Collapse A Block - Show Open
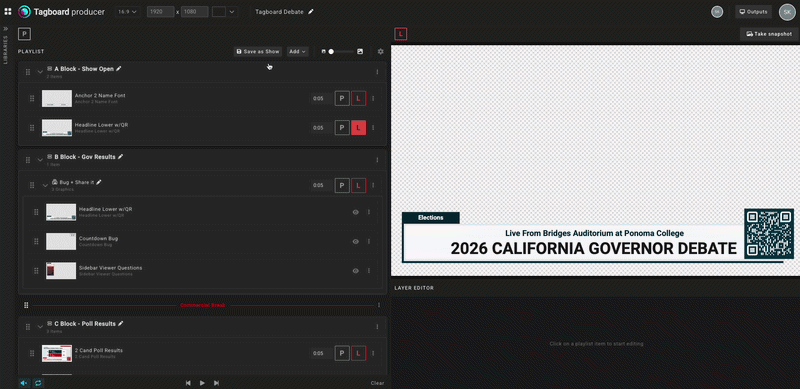800x389 pixels. (x=40, y=72)
